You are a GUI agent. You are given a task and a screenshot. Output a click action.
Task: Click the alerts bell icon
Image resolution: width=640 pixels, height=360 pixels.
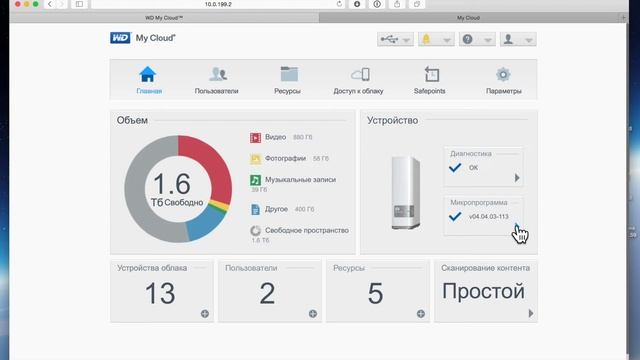[x=426, y=39]
